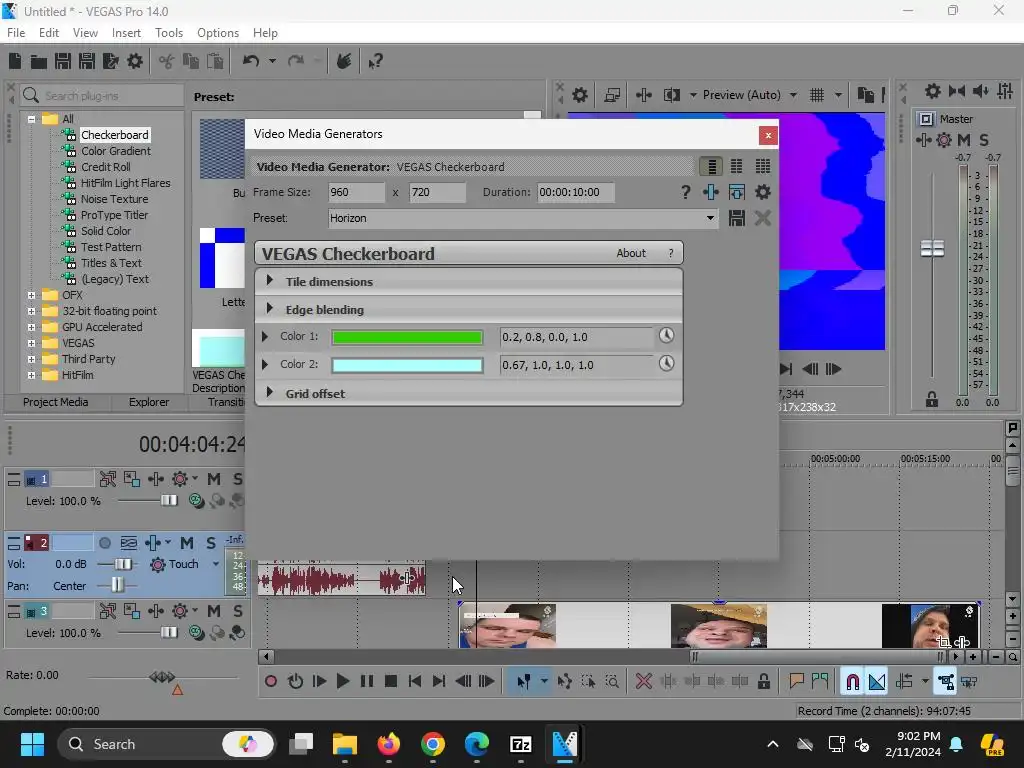1024x768 pixels.
Task: Animate Color 1 with clock icon
Action: (666, 336)
